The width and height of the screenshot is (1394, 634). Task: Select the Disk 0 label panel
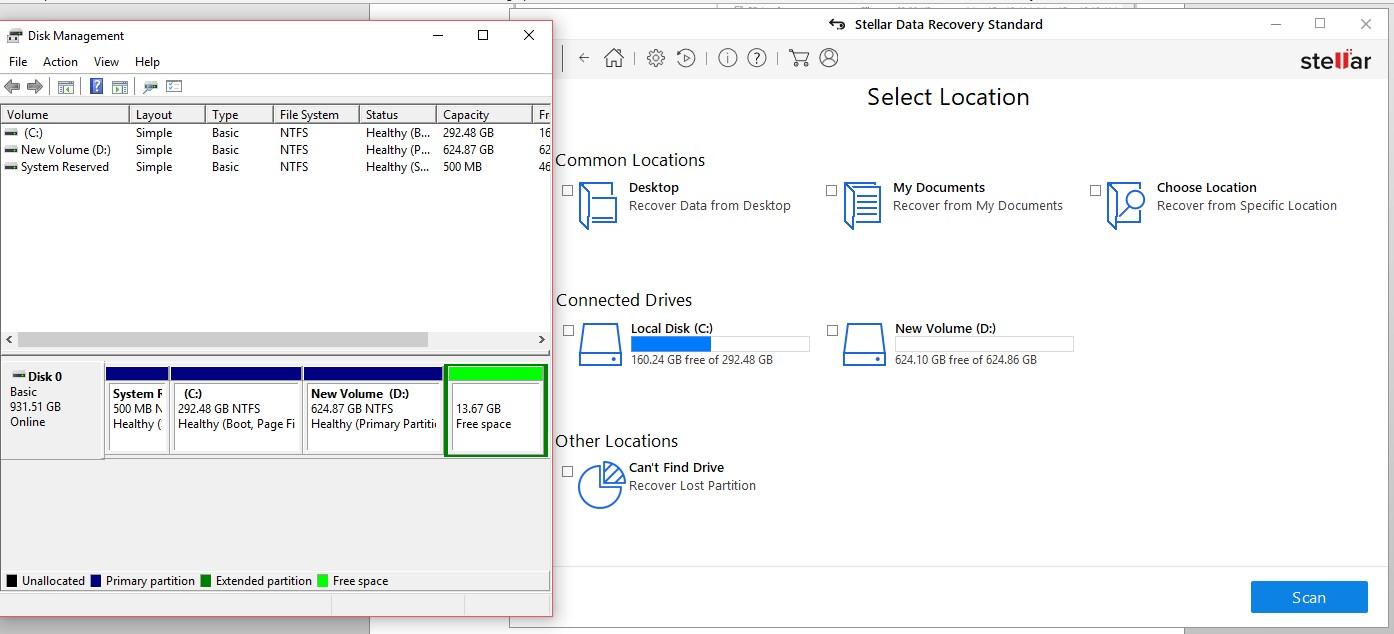click(52, 410)
